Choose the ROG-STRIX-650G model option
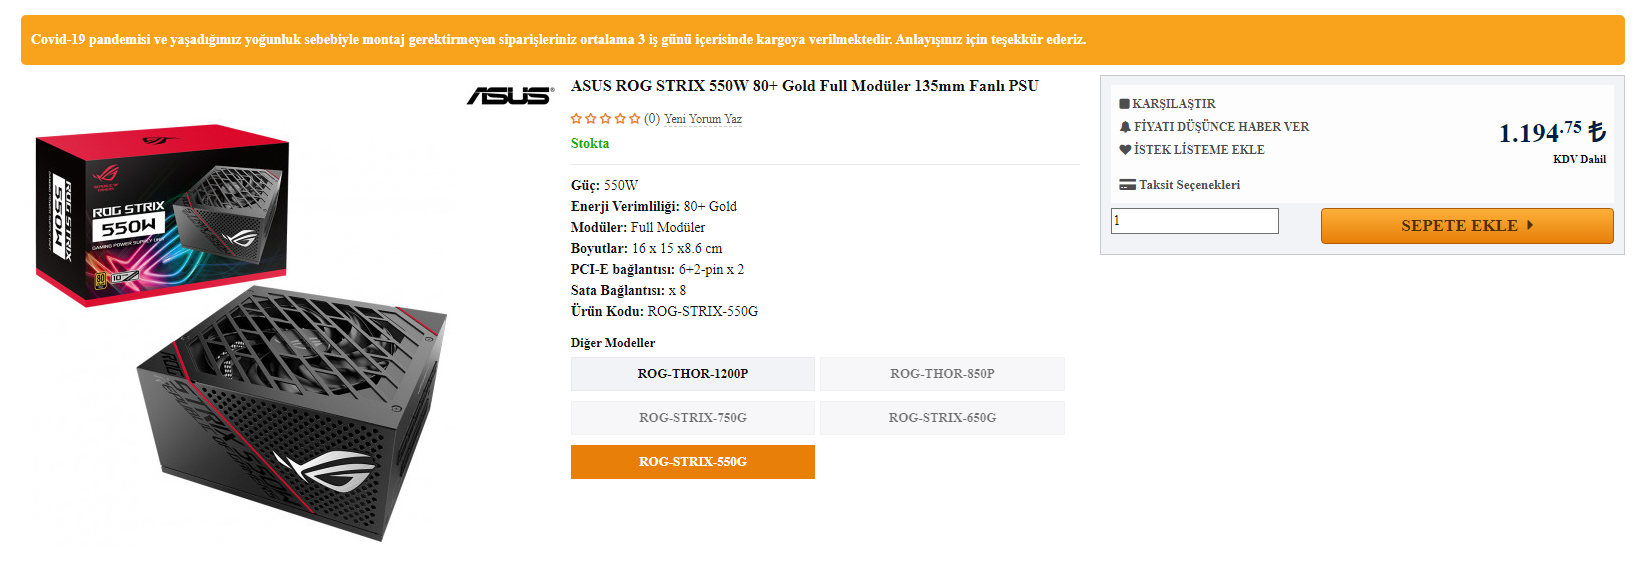The height and width of the screenshot is (563, 1647). pos(942,418)
